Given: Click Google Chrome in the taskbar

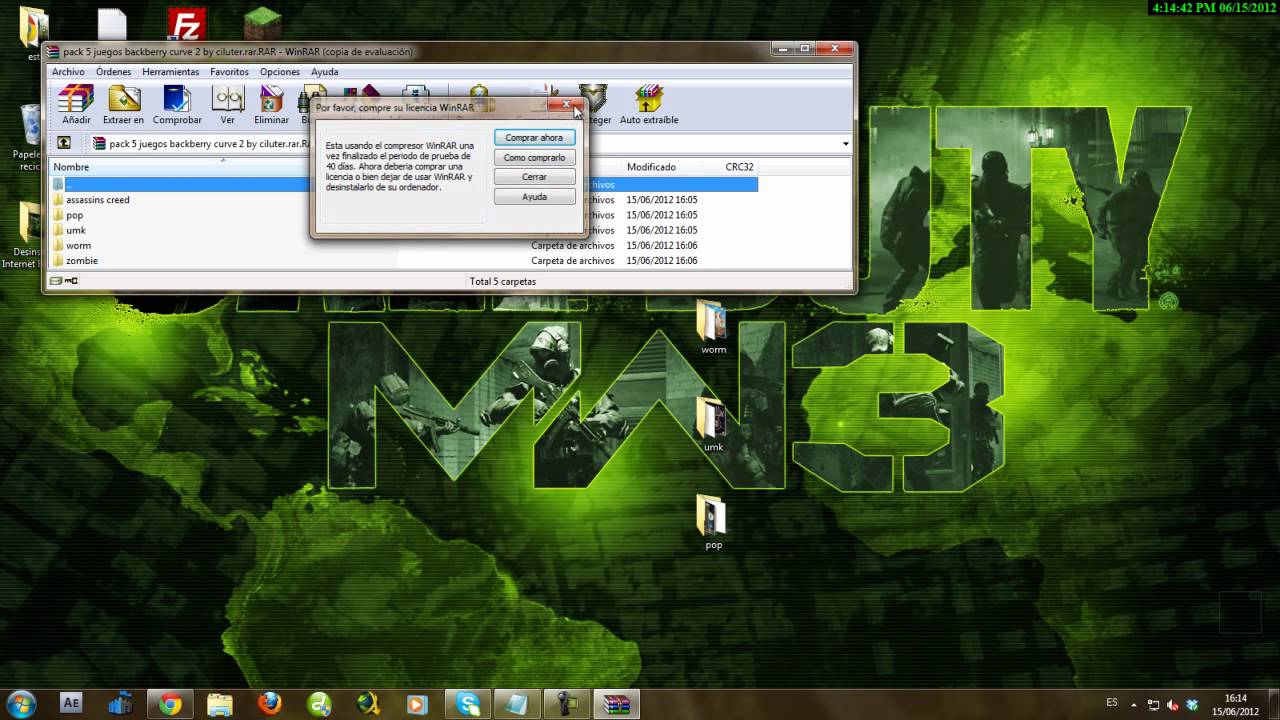Looking at the screenshot, I should tap(170, 704).
